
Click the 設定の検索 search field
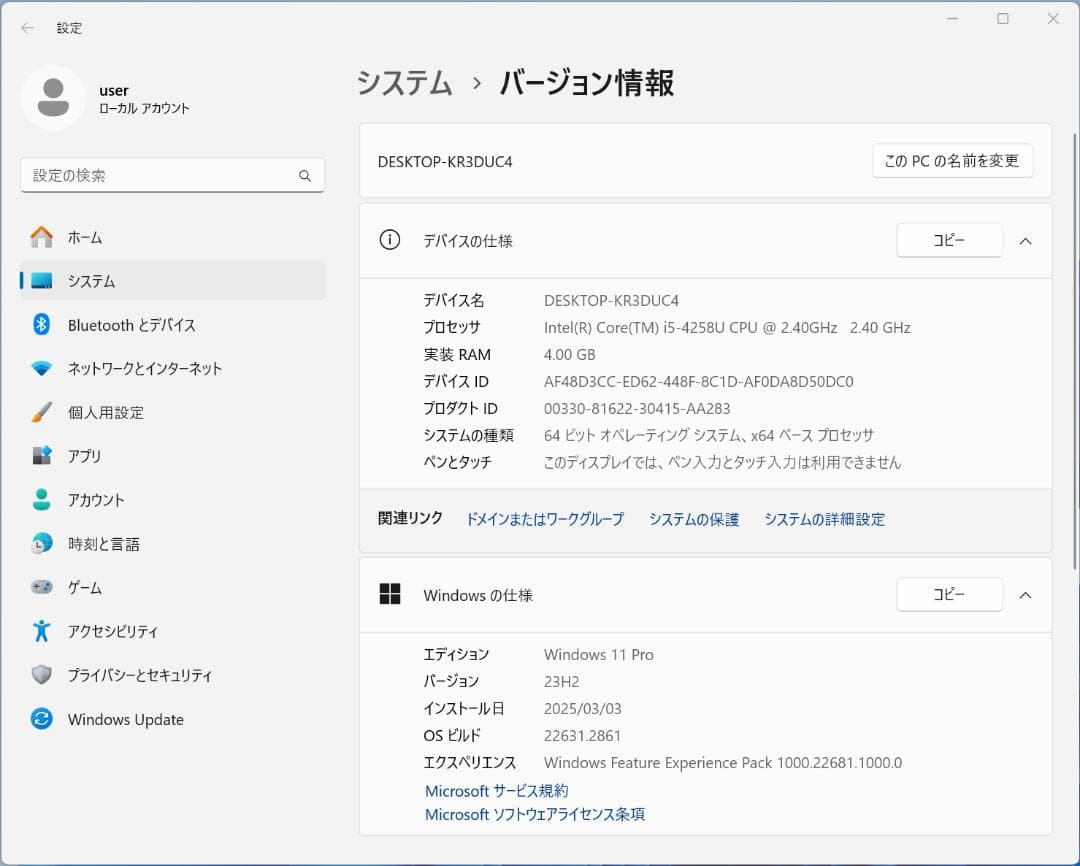tap(172, 175)
